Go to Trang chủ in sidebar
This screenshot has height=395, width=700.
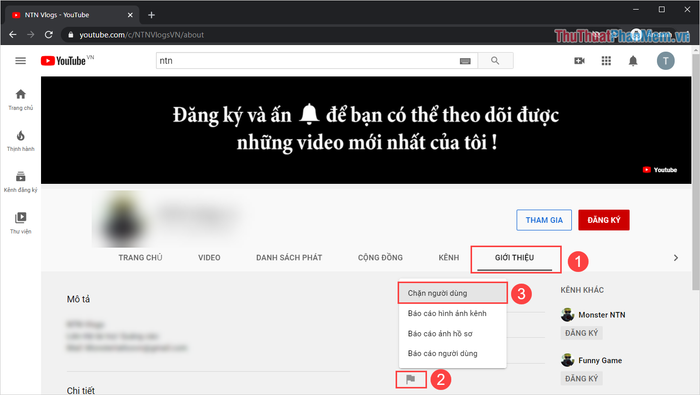(21, 100)
